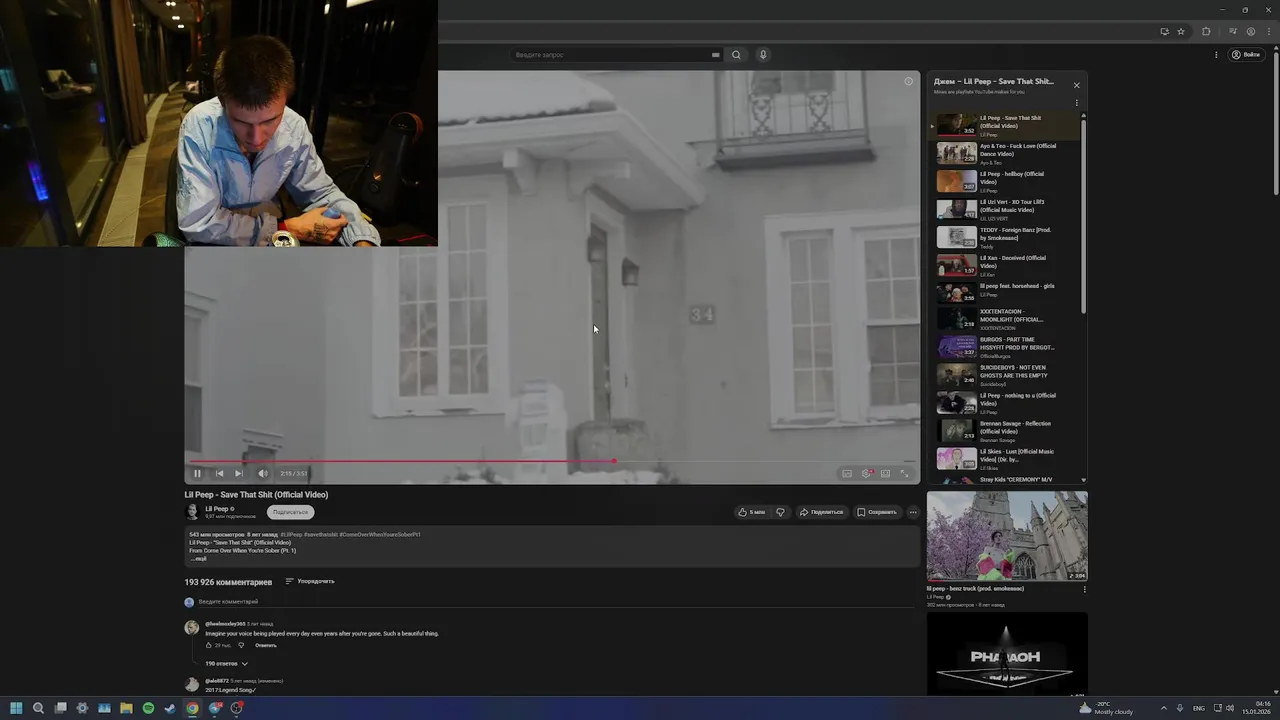This screenshot has height=720, width=1280.
Task: Open the Lil Peep channel avatar
Action: [x=192, y=512]
